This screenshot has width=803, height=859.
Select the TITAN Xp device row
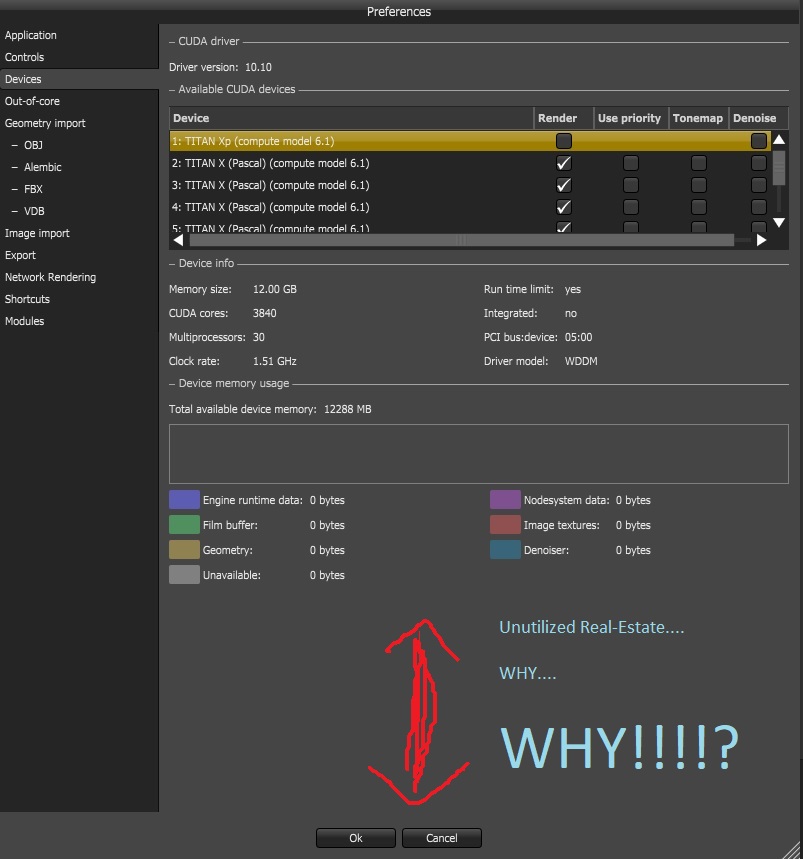[470, 141]
